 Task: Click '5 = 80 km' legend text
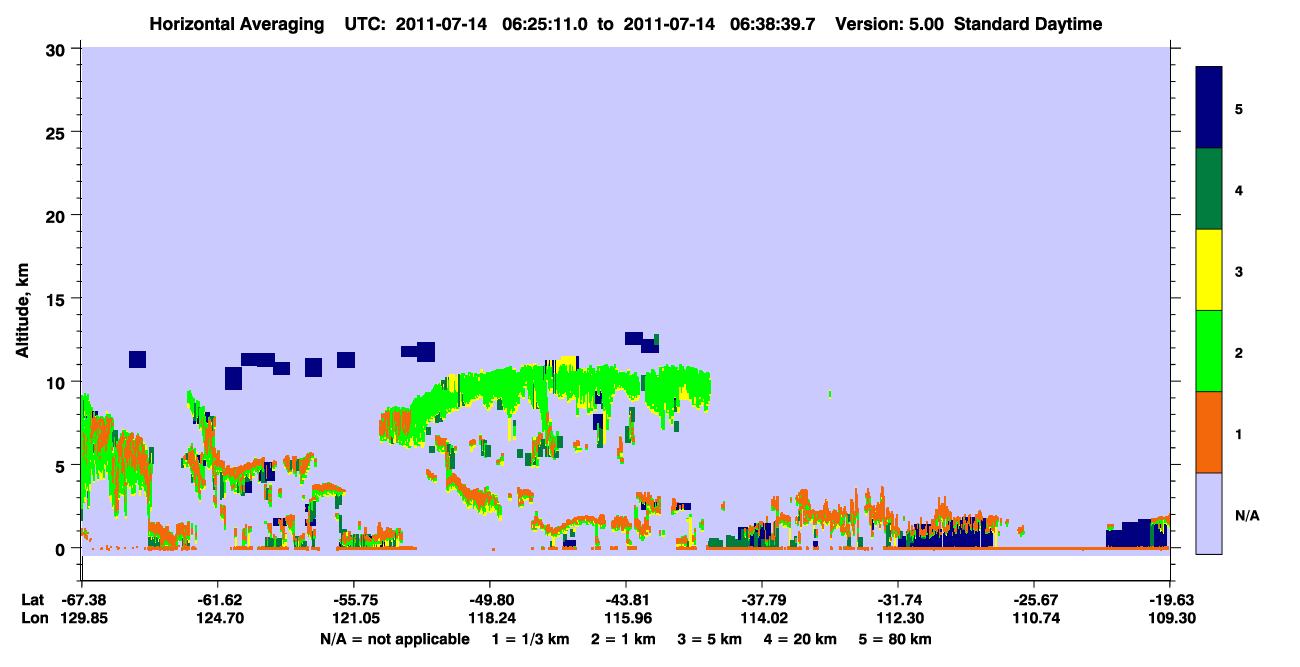pyautogui.click(x=897, y=639)
